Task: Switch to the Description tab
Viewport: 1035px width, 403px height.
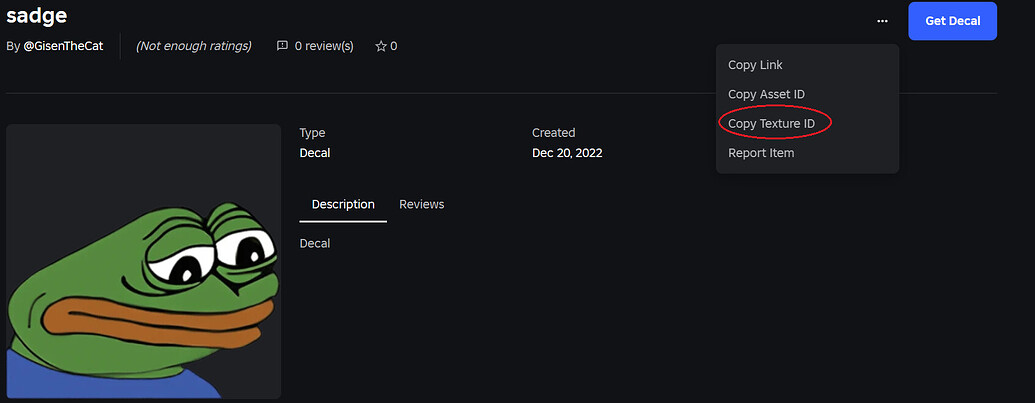Action: pos(343,204)
